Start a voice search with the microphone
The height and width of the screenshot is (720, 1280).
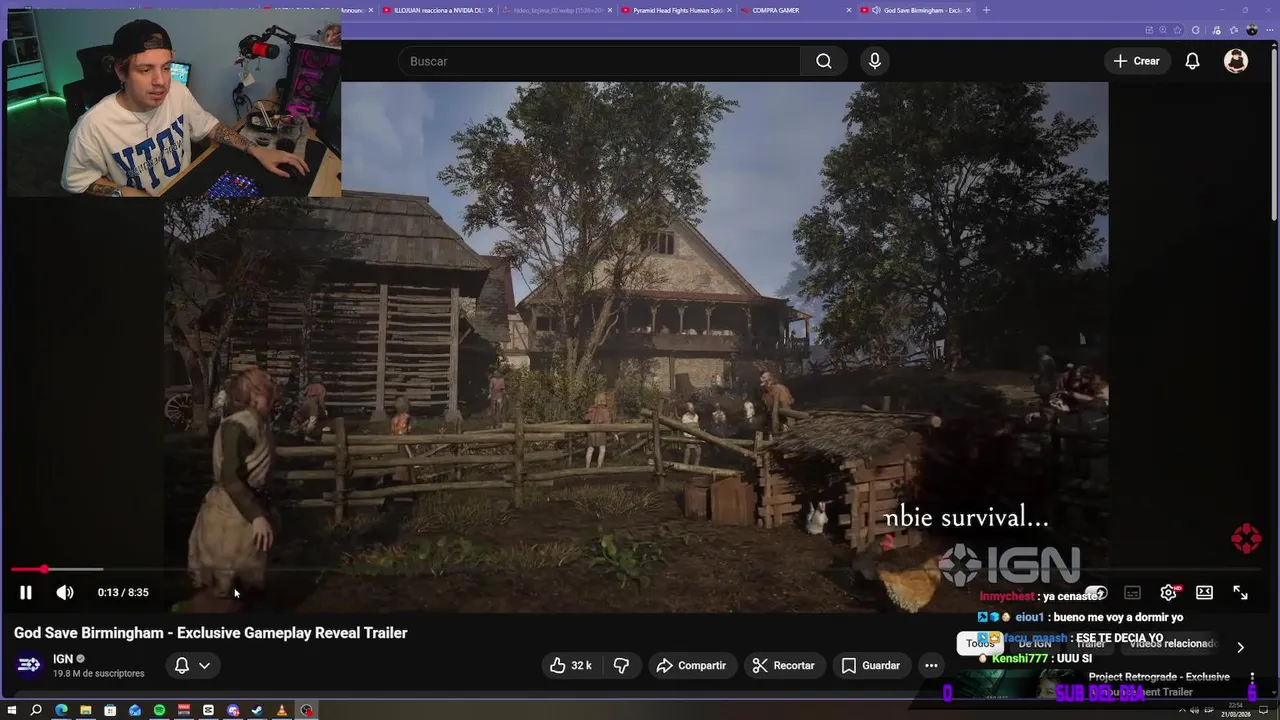click(875, 61)
